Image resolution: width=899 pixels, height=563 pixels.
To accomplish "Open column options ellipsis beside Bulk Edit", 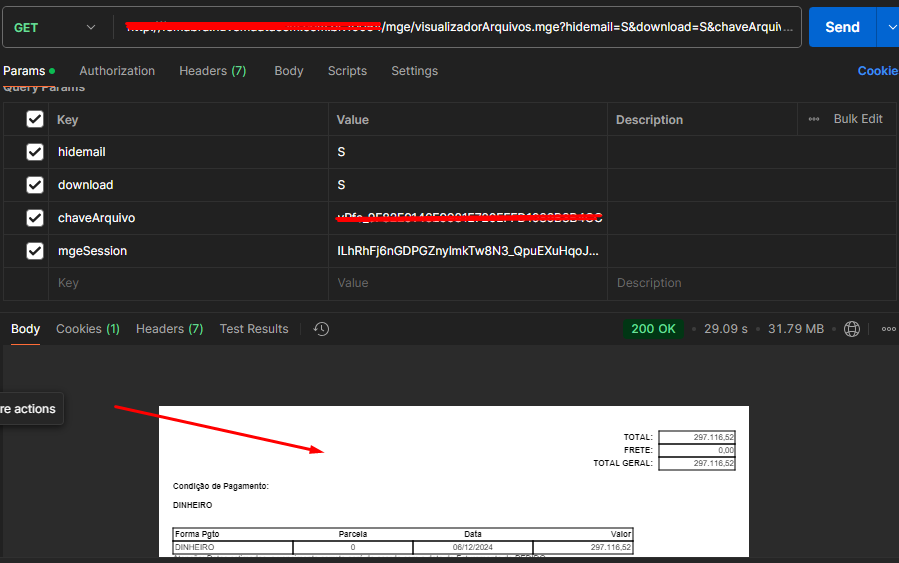I will point(814,119).
